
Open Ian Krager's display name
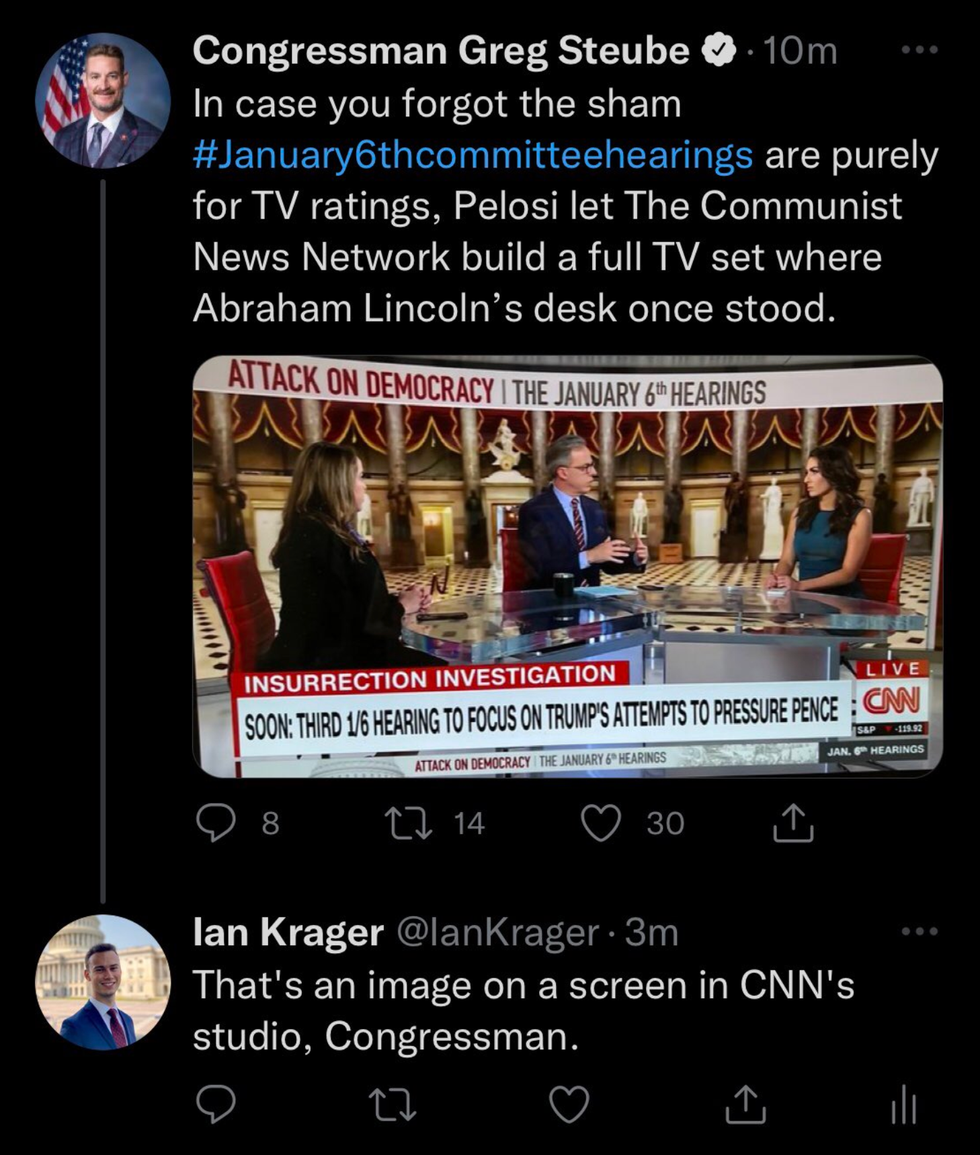(288, 932)
